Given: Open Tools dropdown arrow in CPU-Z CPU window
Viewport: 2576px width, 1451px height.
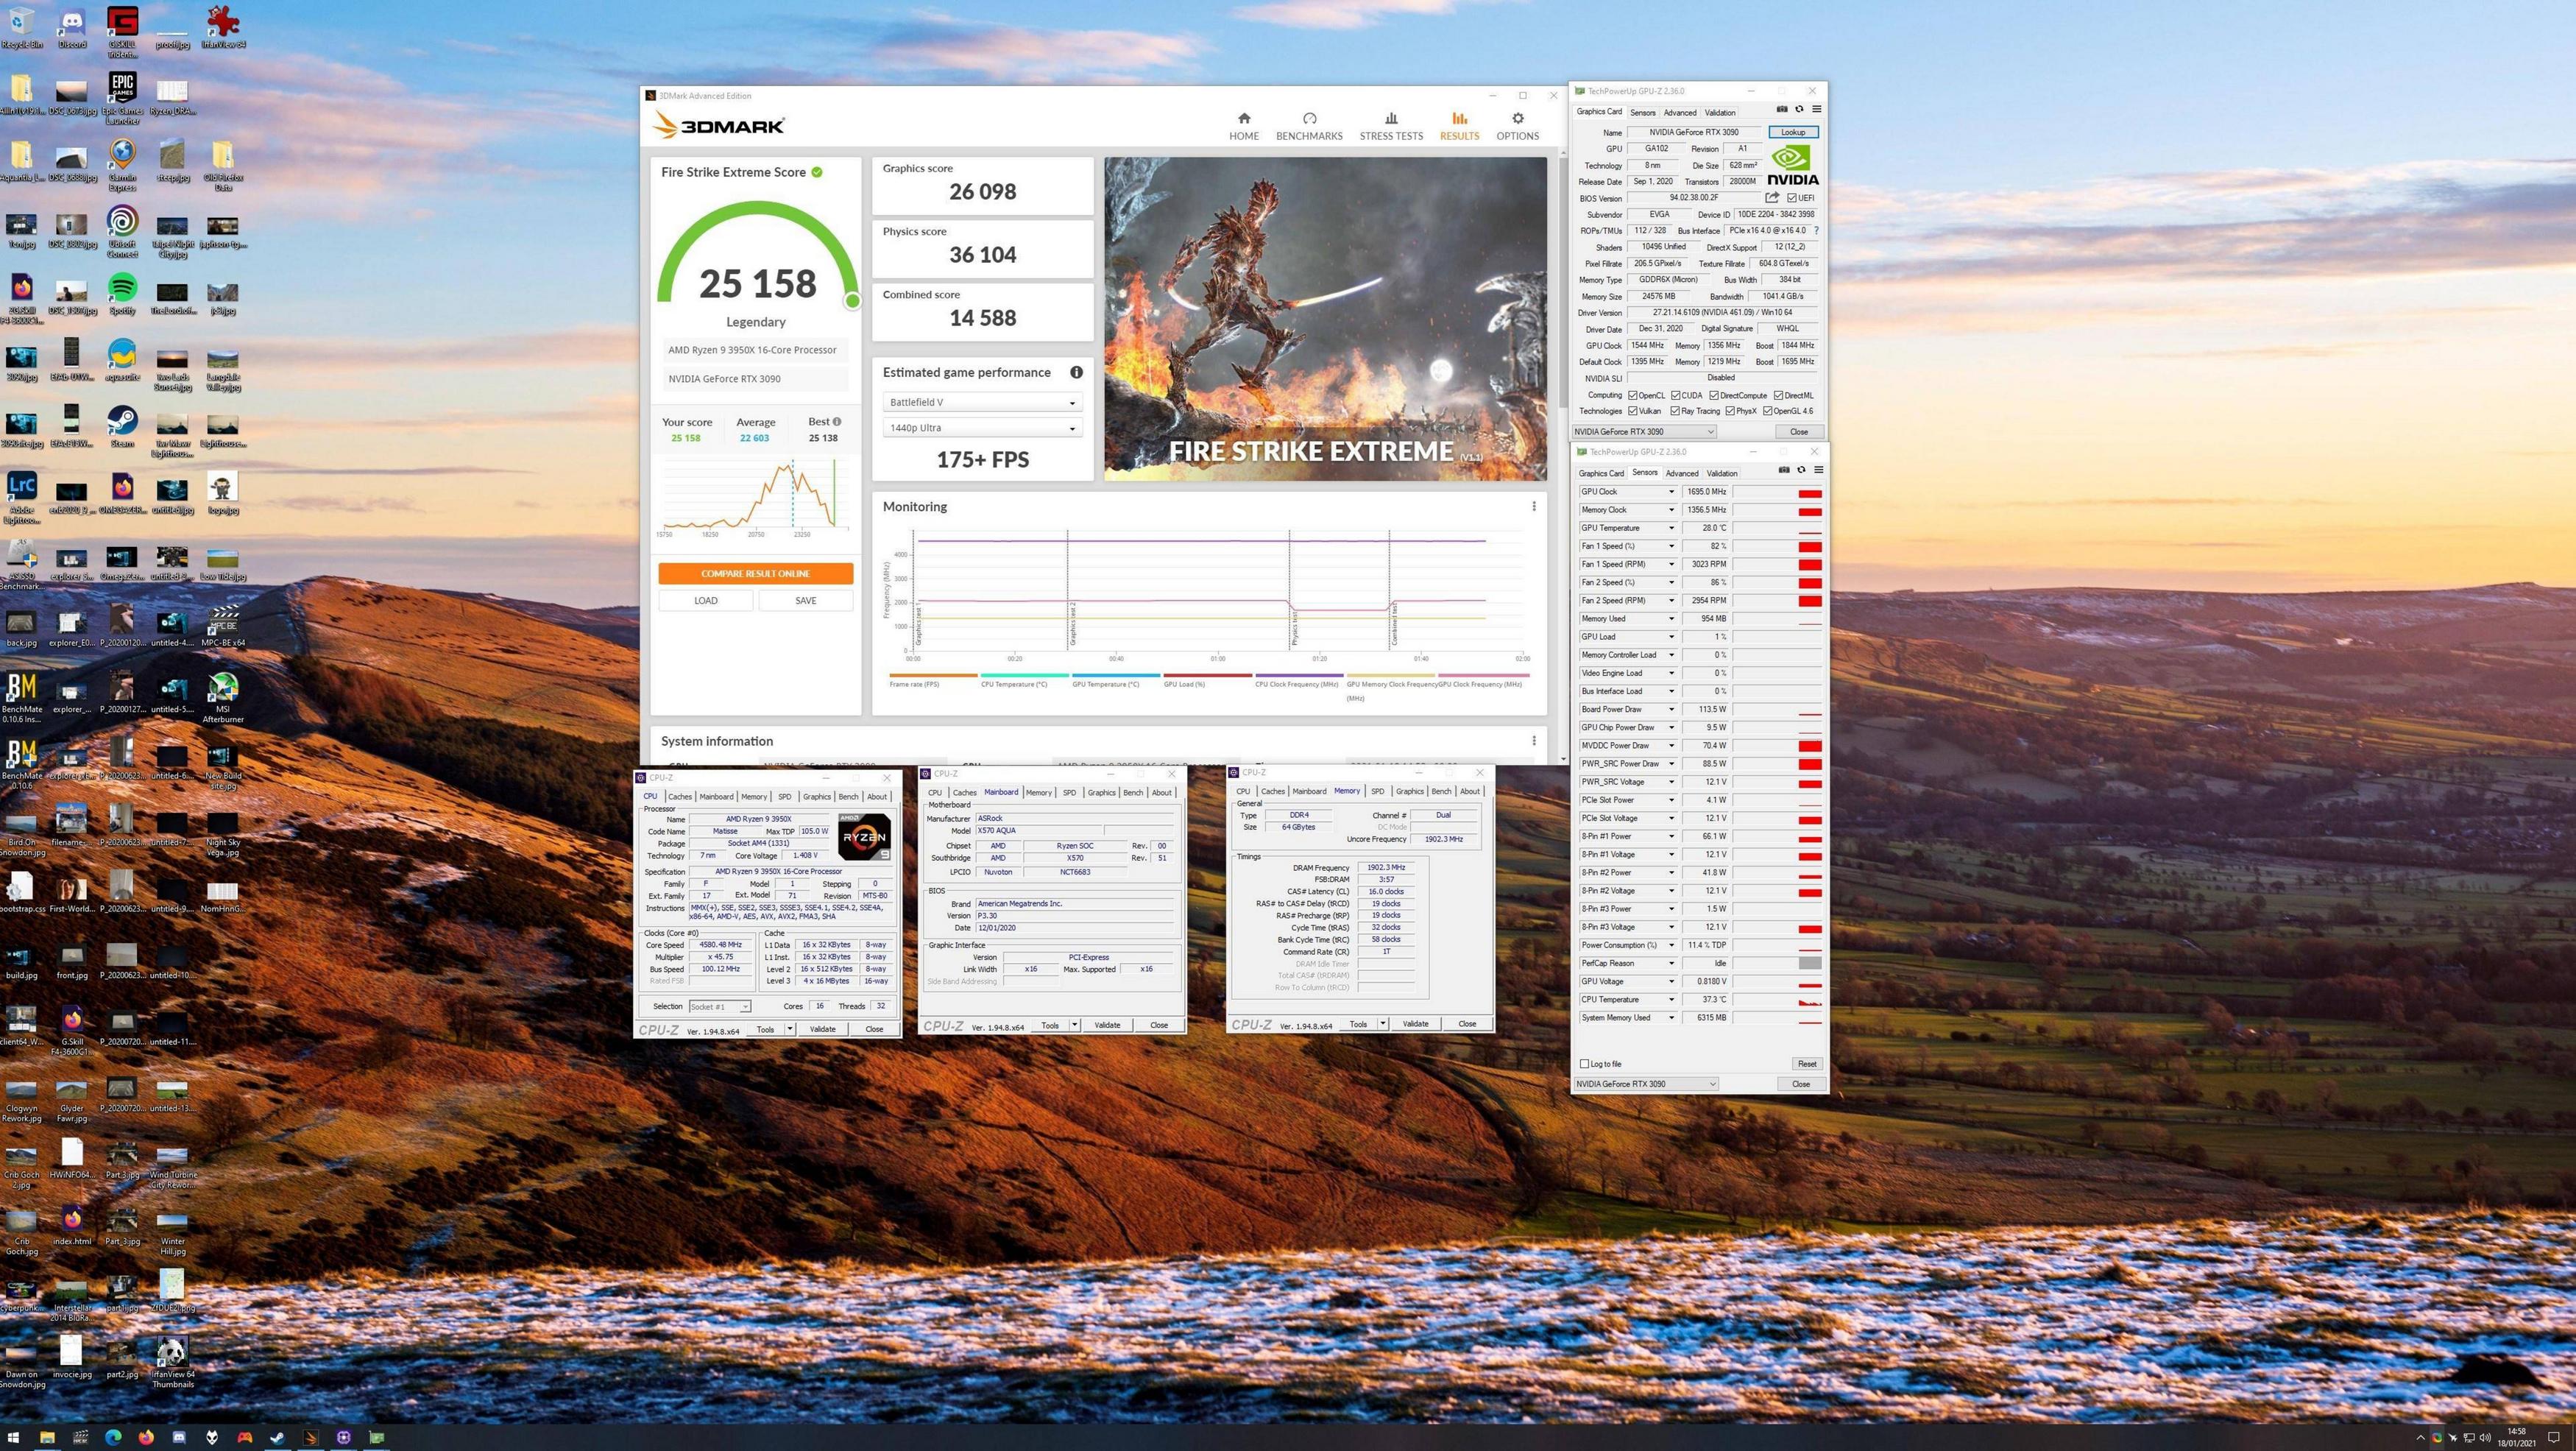Looking at the screenshot, I should click(x=789, y=1029).
